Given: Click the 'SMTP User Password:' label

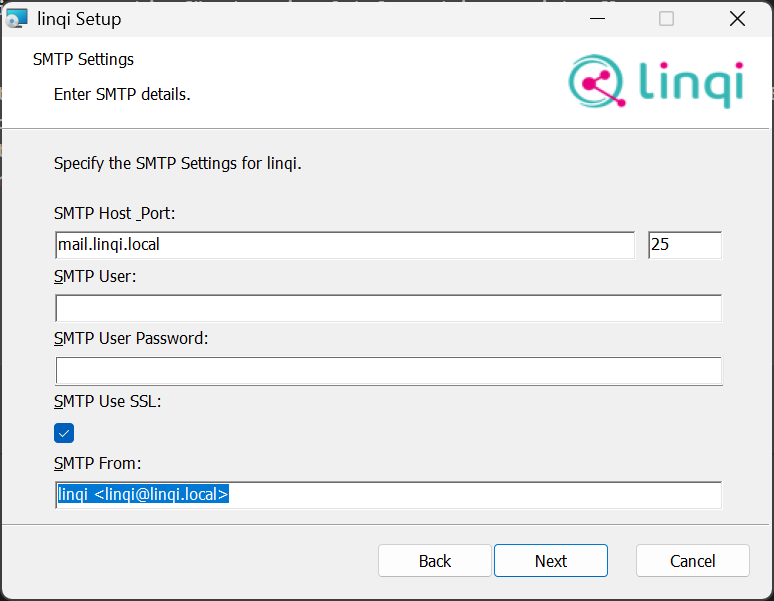Looking at the screenshot, I should pyautogui.click(x=131, y=338).
